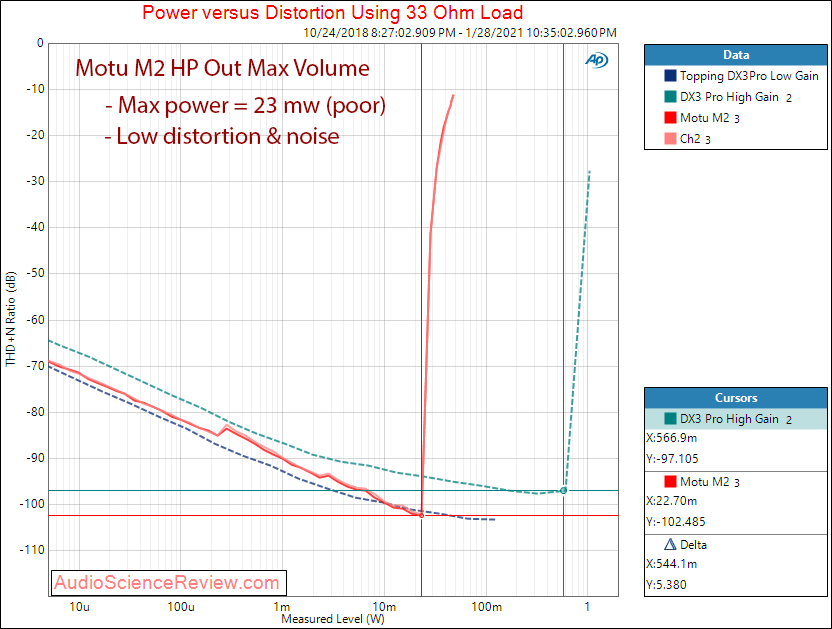832x629 pixels.
Task: Click annotation '- Max power = 23 mw (poor)'
Action: tap(245, 106)
